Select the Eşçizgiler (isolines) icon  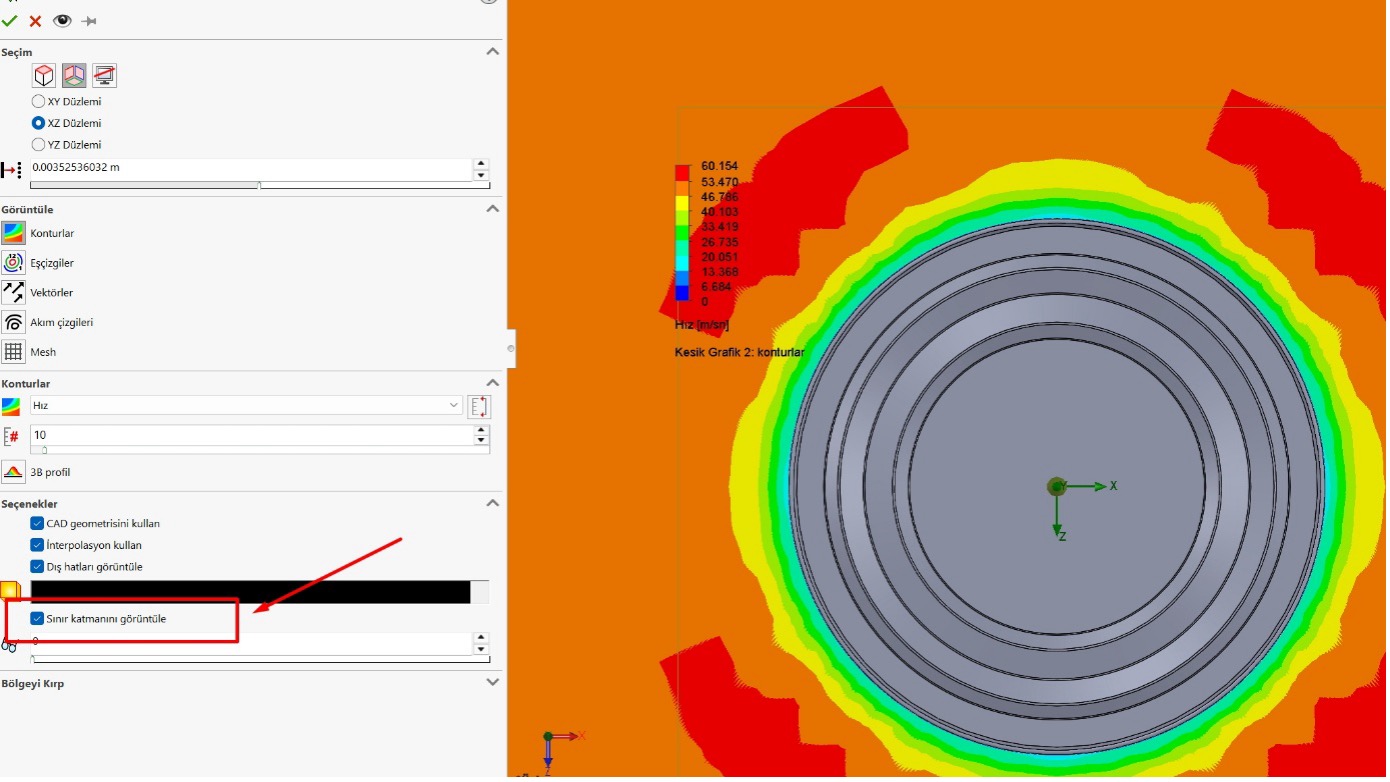click(x=13, y=262)
